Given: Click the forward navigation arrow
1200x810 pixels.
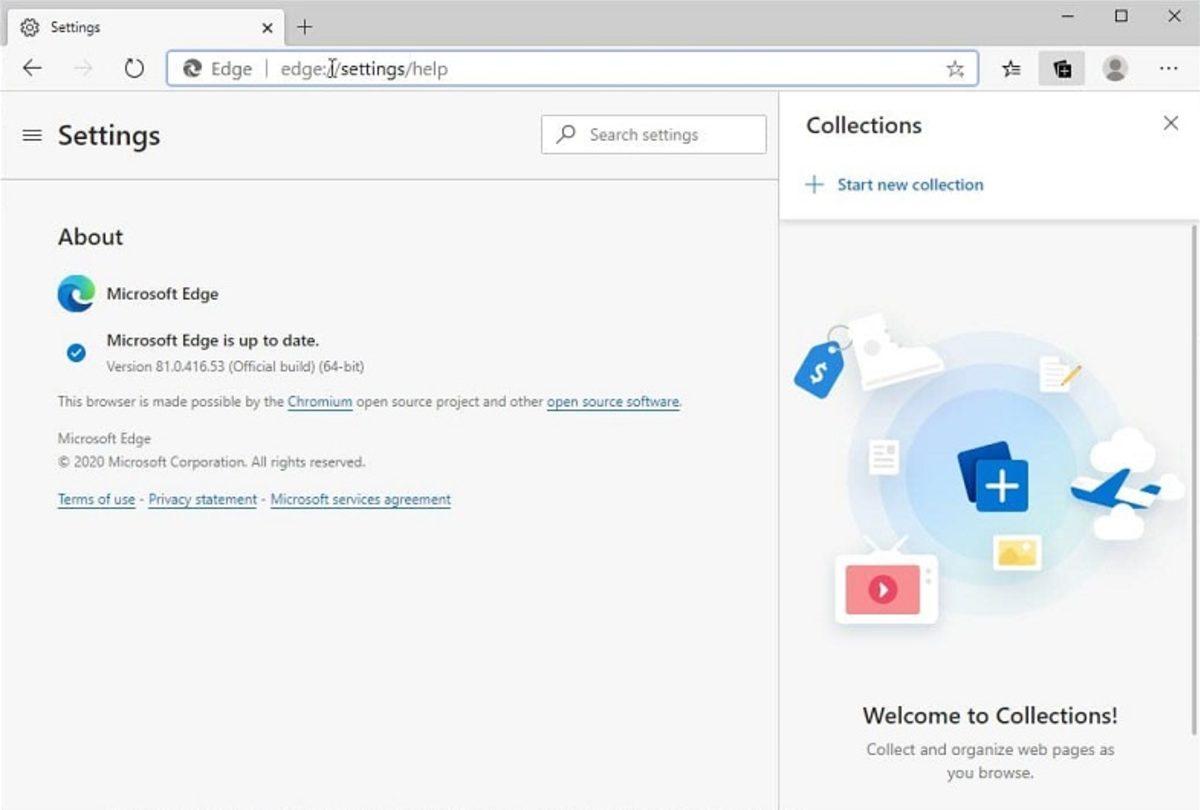Looking at the screenshot, I should [82, 68].
